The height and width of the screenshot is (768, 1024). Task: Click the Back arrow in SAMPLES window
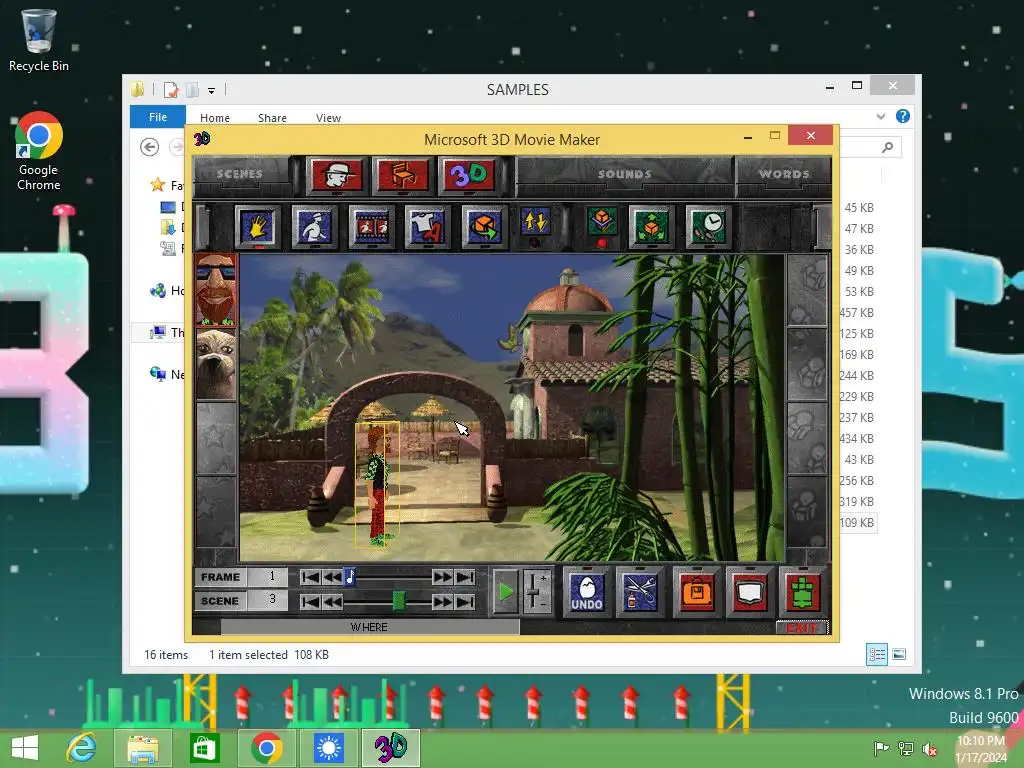pos(150,147)
